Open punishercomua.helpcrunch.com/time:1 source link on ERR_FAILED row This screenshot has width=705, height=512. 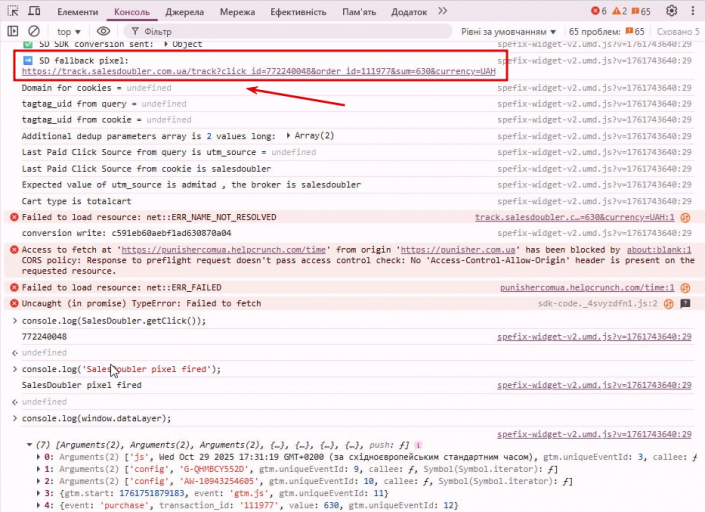pos(587,288)
